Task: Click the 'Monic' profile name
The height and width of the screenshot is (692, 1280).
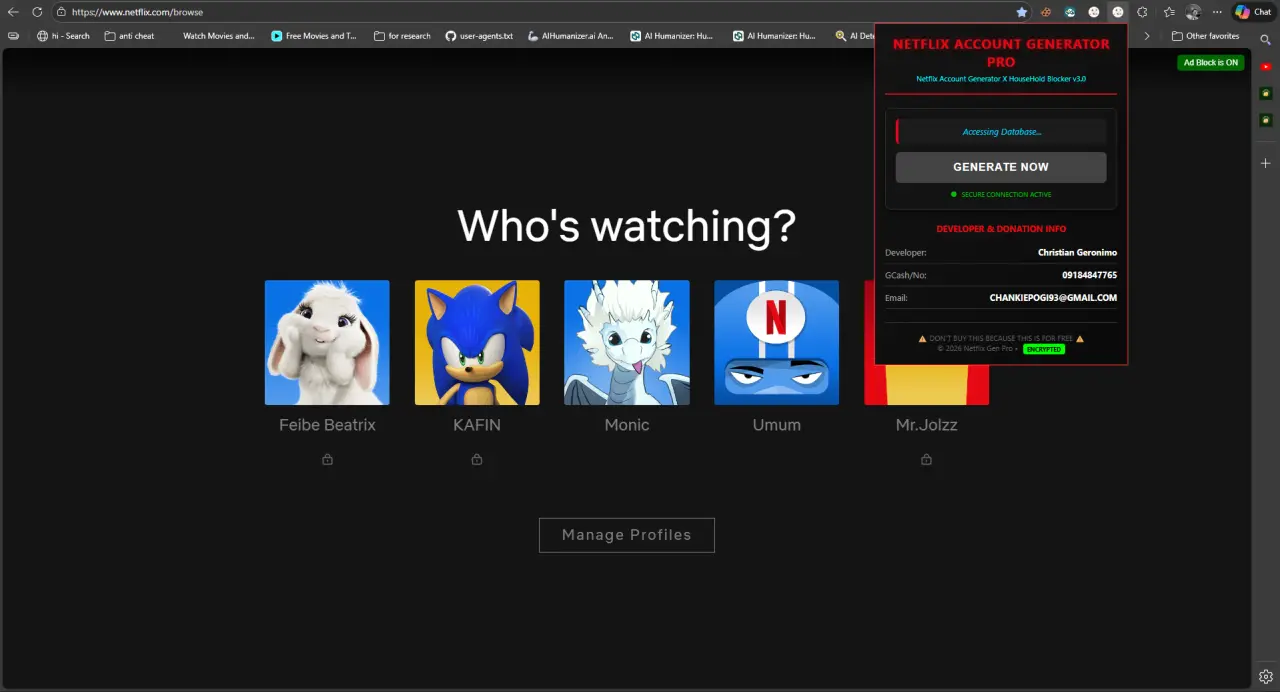Action: [x=627, y=425]
